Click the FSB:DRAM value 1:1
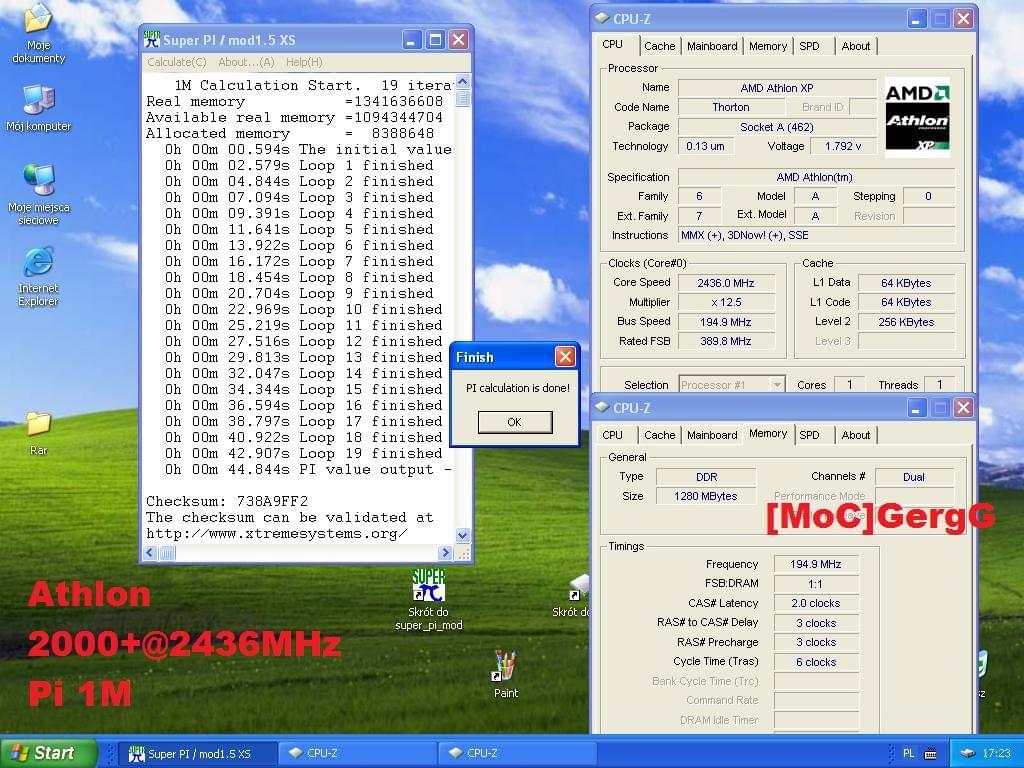The image size is (1024, 768). pyautogui.click(x=816, y=584)
